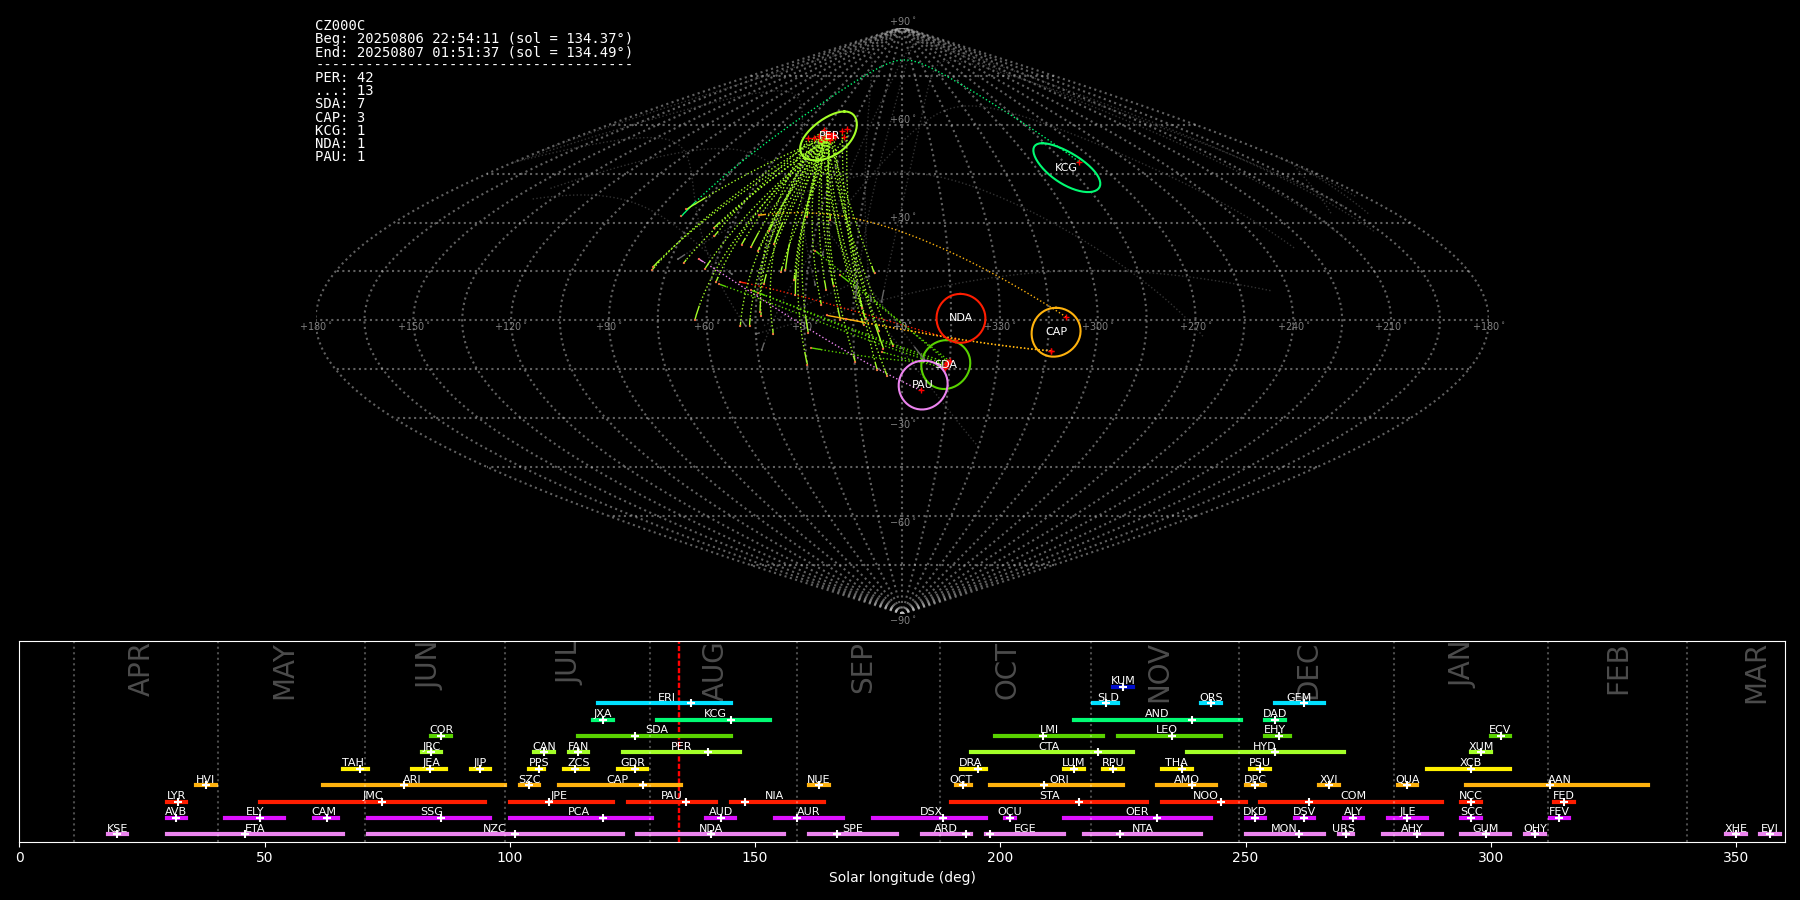Click the orange ORI bar in timeline
The image size is (1800, 900).
pyautogui.click(x=1056, y=785)
